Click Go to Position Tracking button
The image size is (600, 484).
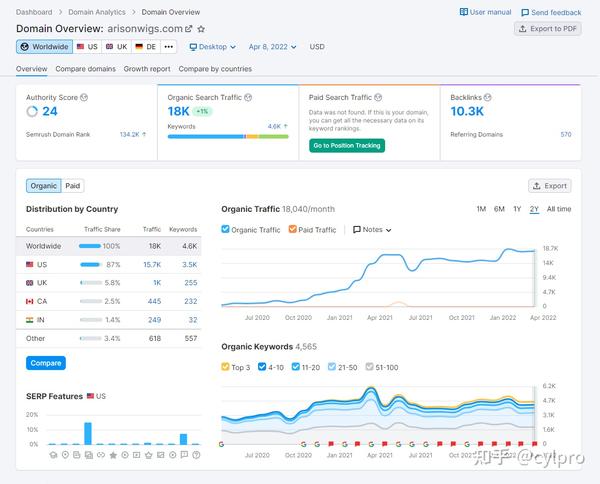pos(347,145)
